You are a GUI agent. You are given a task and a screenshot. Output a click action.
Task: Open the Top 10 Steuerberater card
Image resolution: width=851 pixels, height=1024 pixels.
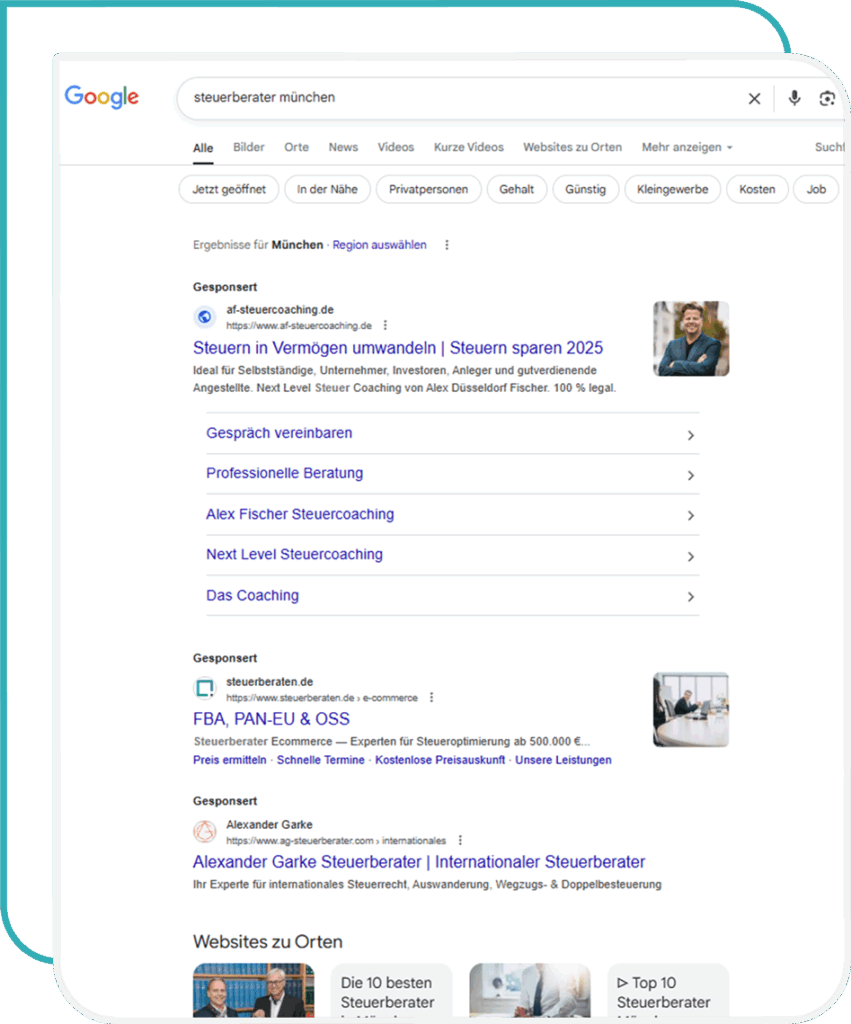point(667,991)
